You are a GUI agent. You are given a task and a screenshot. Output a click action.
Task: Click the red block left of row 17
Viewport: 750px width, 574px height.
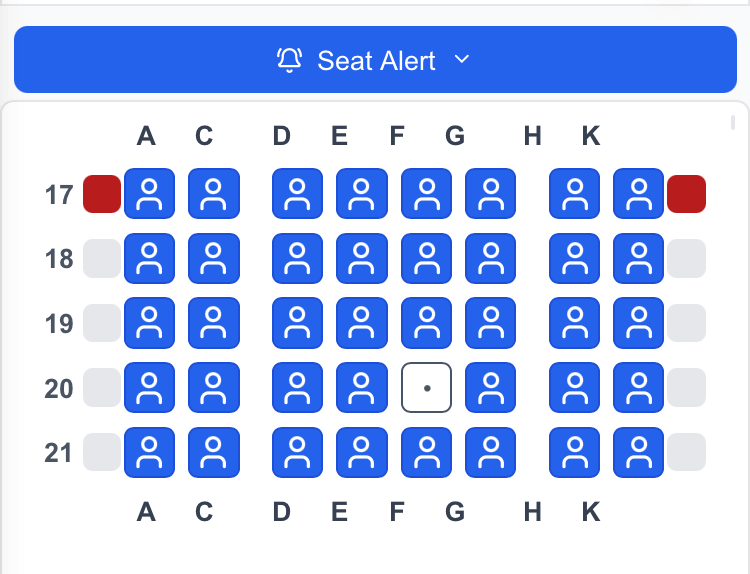pos(102,194)
